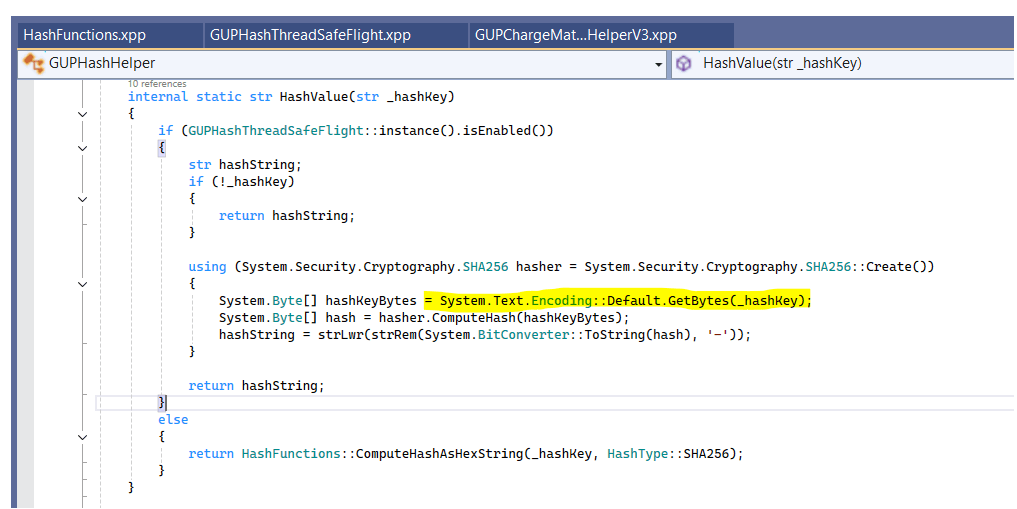Open the GUPHashThreadSafeFlight.xpp tab
The image size is (1017, 509).
[310, 35]
